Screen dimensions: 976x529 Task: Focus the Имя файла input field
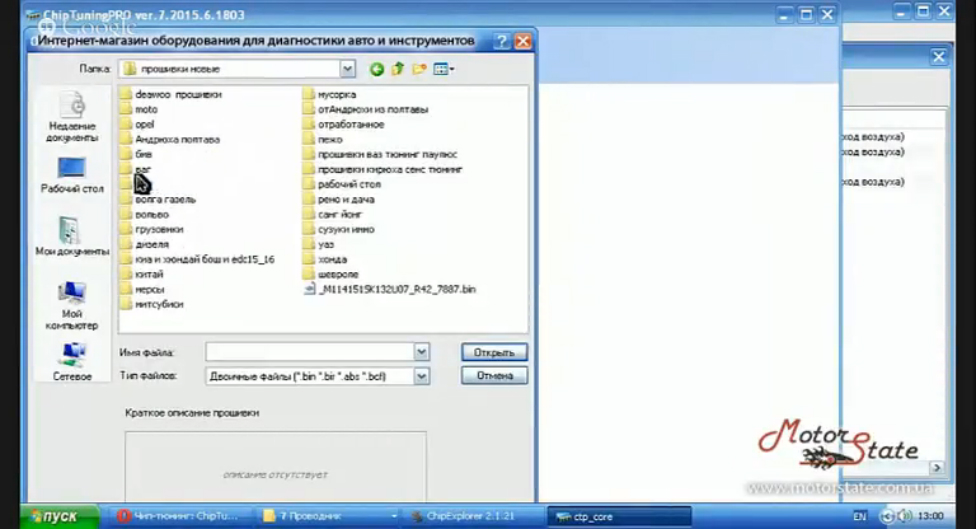310,352
